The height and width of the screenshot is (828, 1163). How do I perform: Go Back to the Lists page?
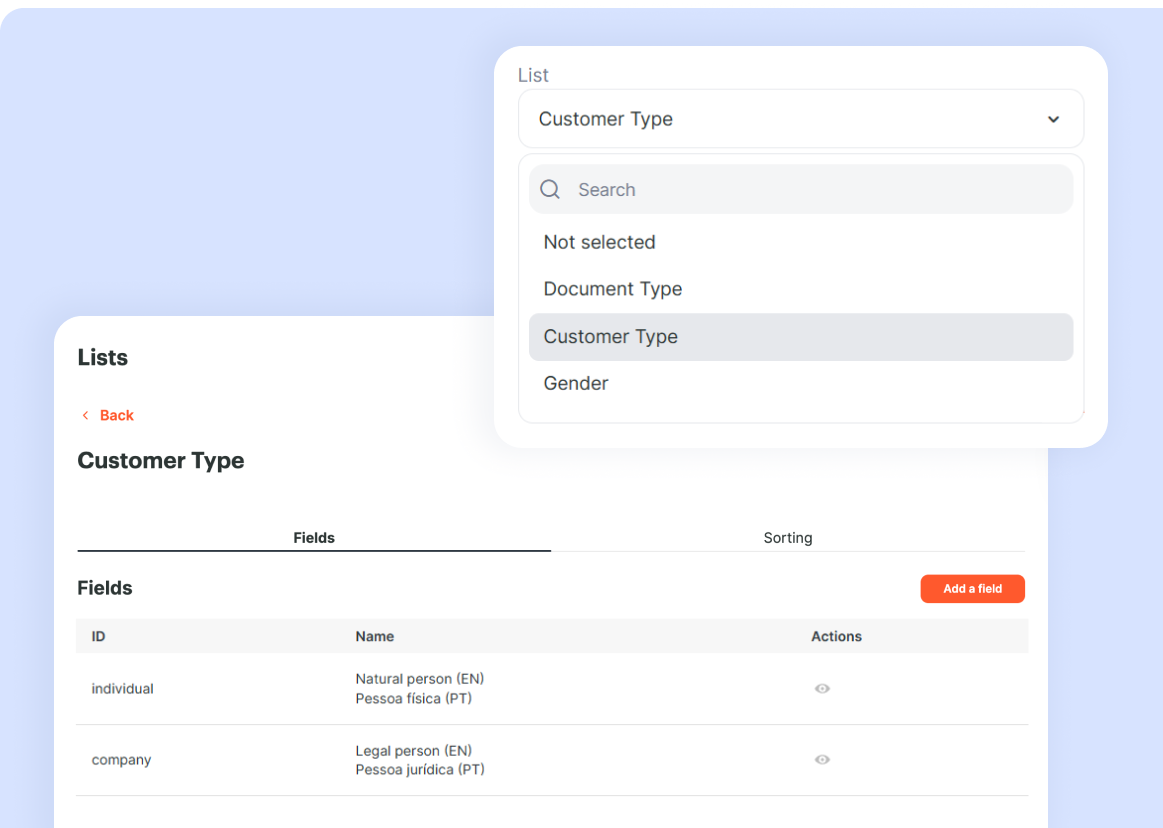click(x=108, y=415)
